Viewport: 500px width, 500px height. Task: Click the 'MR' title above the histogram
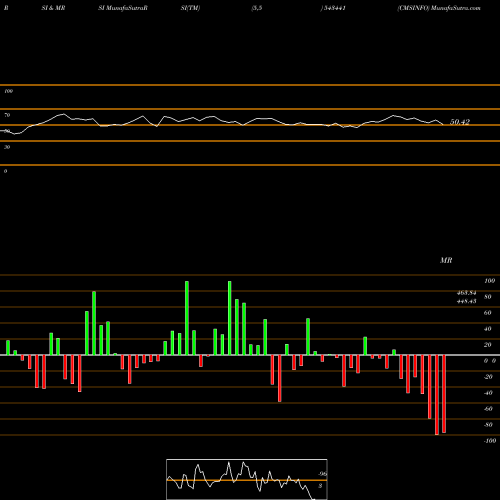(446, 260)
